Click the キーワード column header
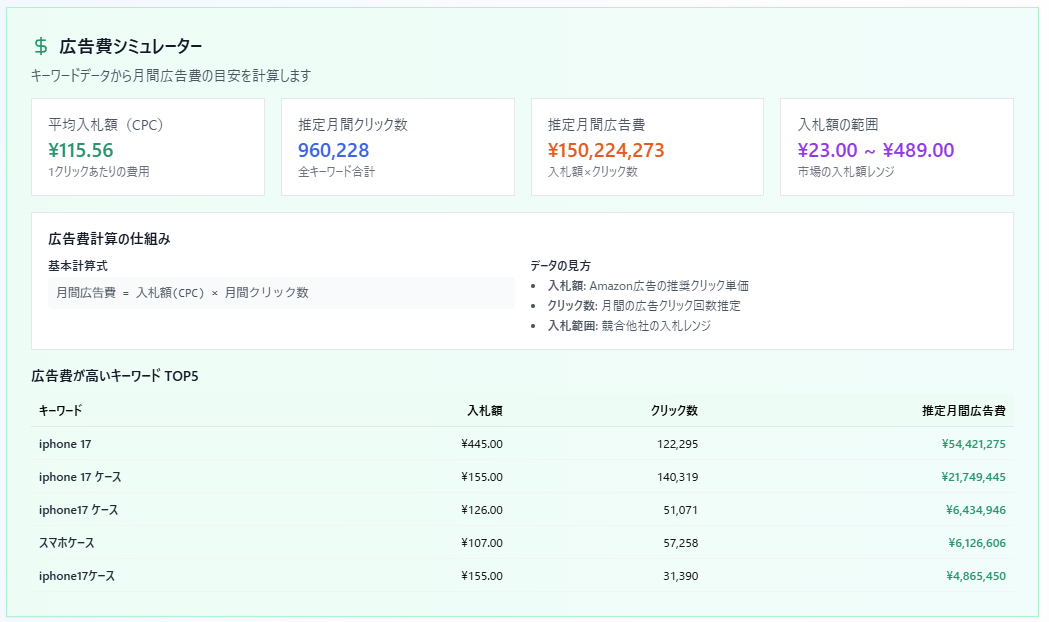Screen dimensions: 1049x622 [x=61, y=411]
